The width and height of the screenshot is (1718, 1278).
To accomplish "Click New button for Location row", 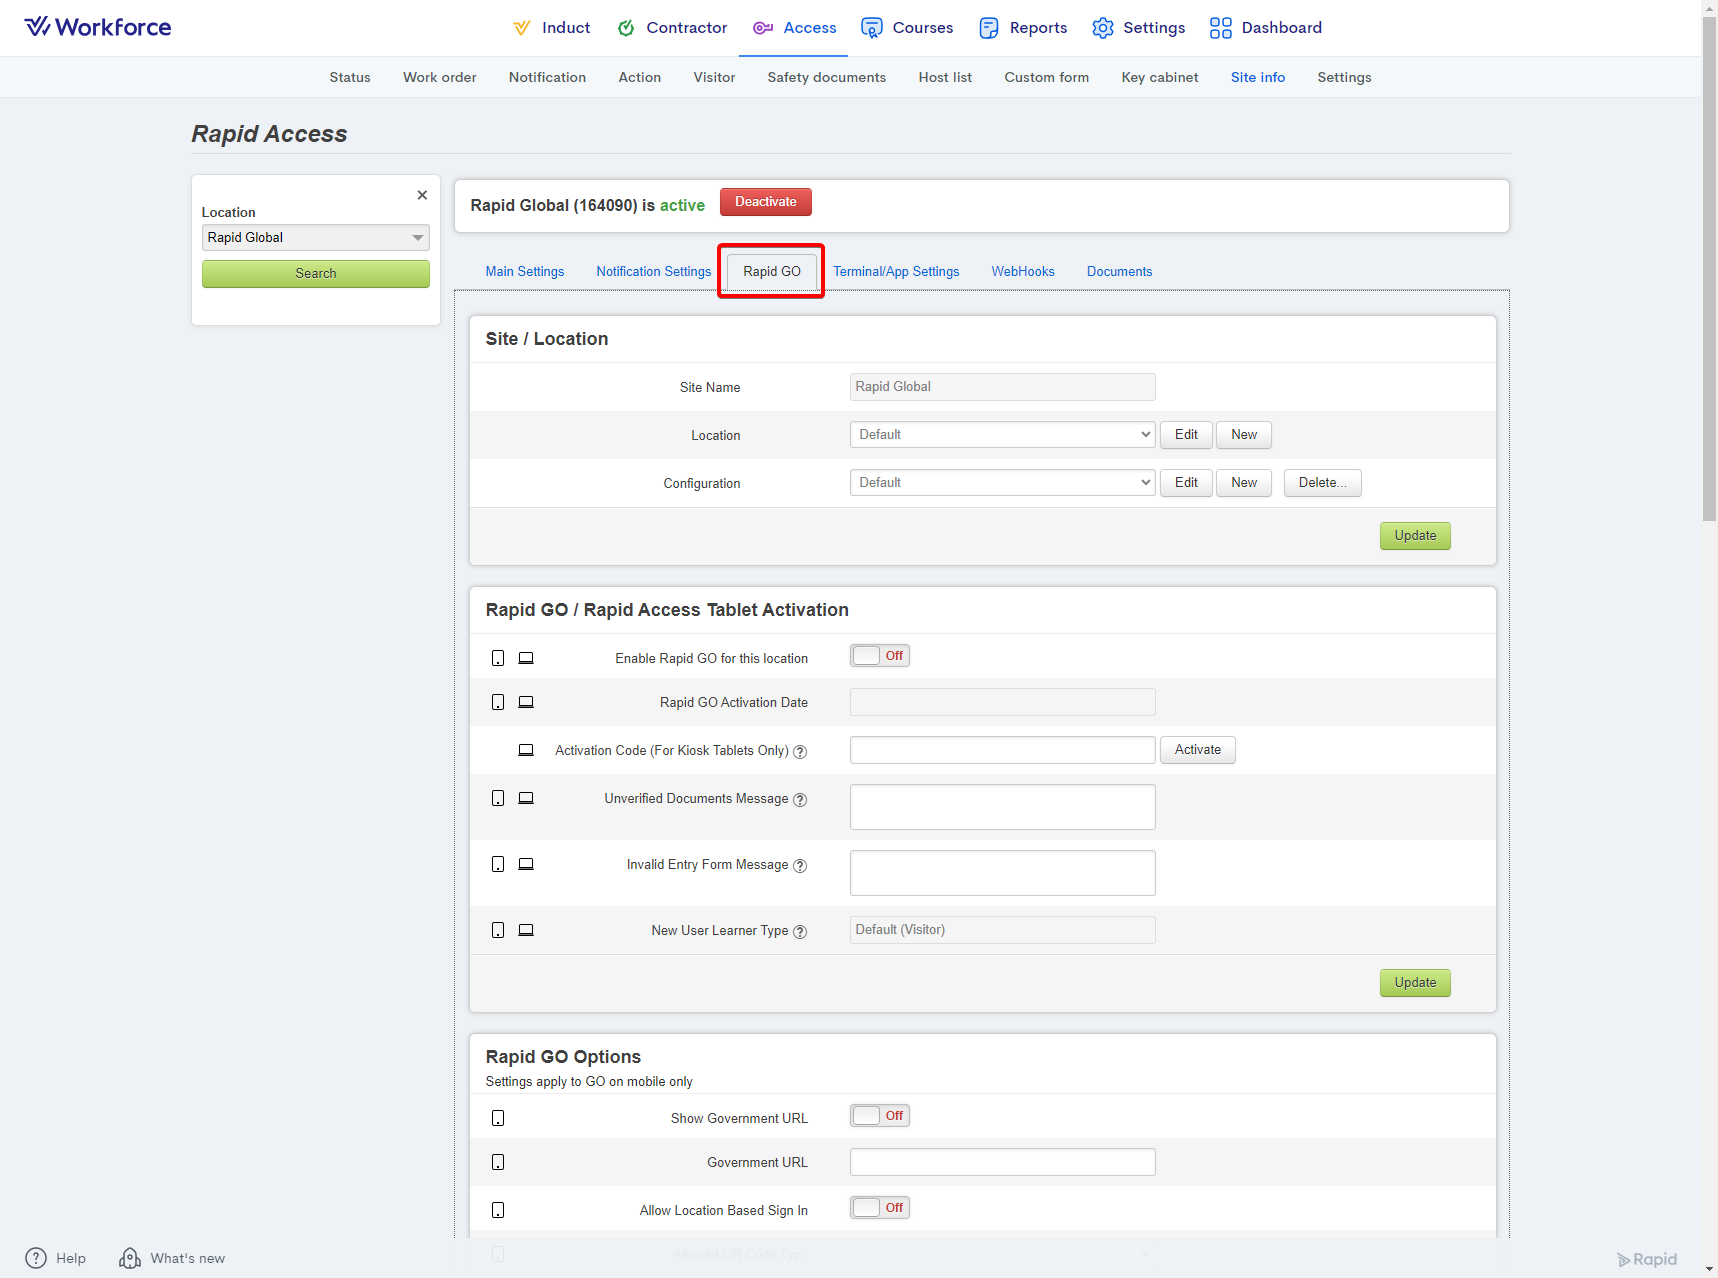I will click(1244, 435).
